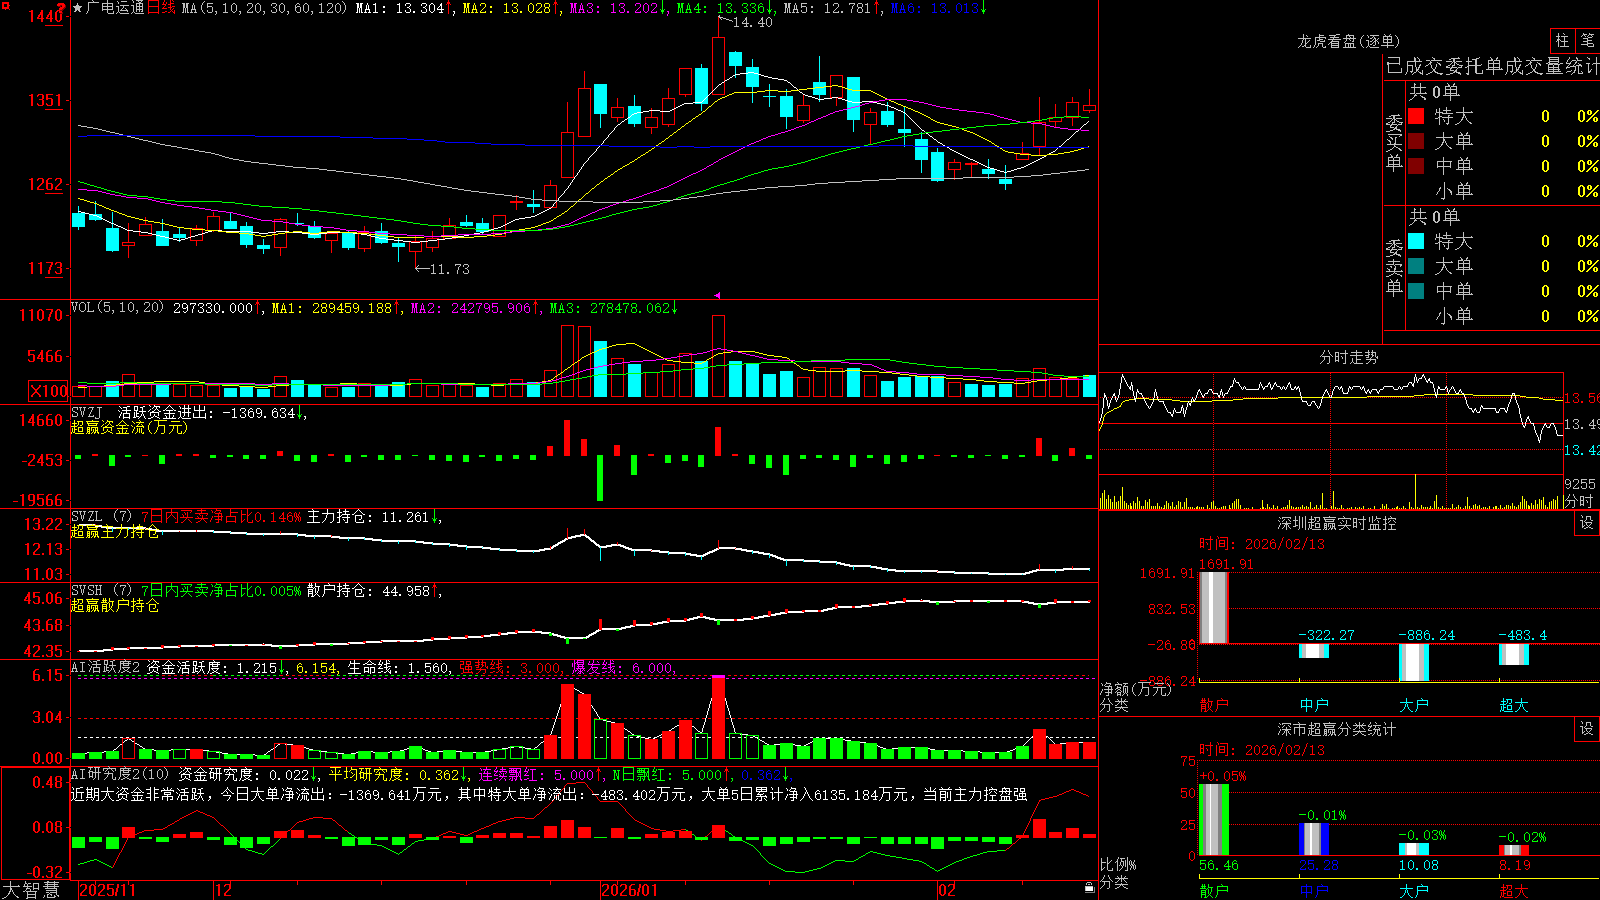The image size is (1600, 900).
Task: Select the teal 中单 swatch under 委卖单
Action: [1416, 291]
